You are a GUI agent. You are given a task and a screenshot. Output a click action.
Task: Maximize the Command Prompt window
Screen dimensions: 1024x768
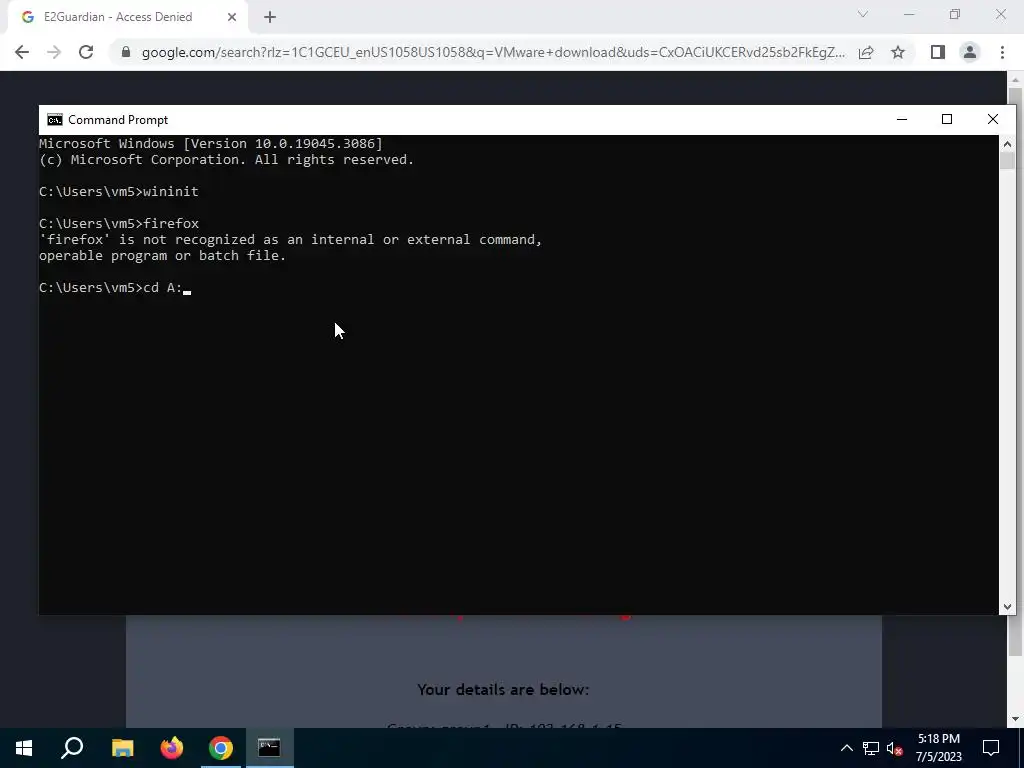[947, 120]
